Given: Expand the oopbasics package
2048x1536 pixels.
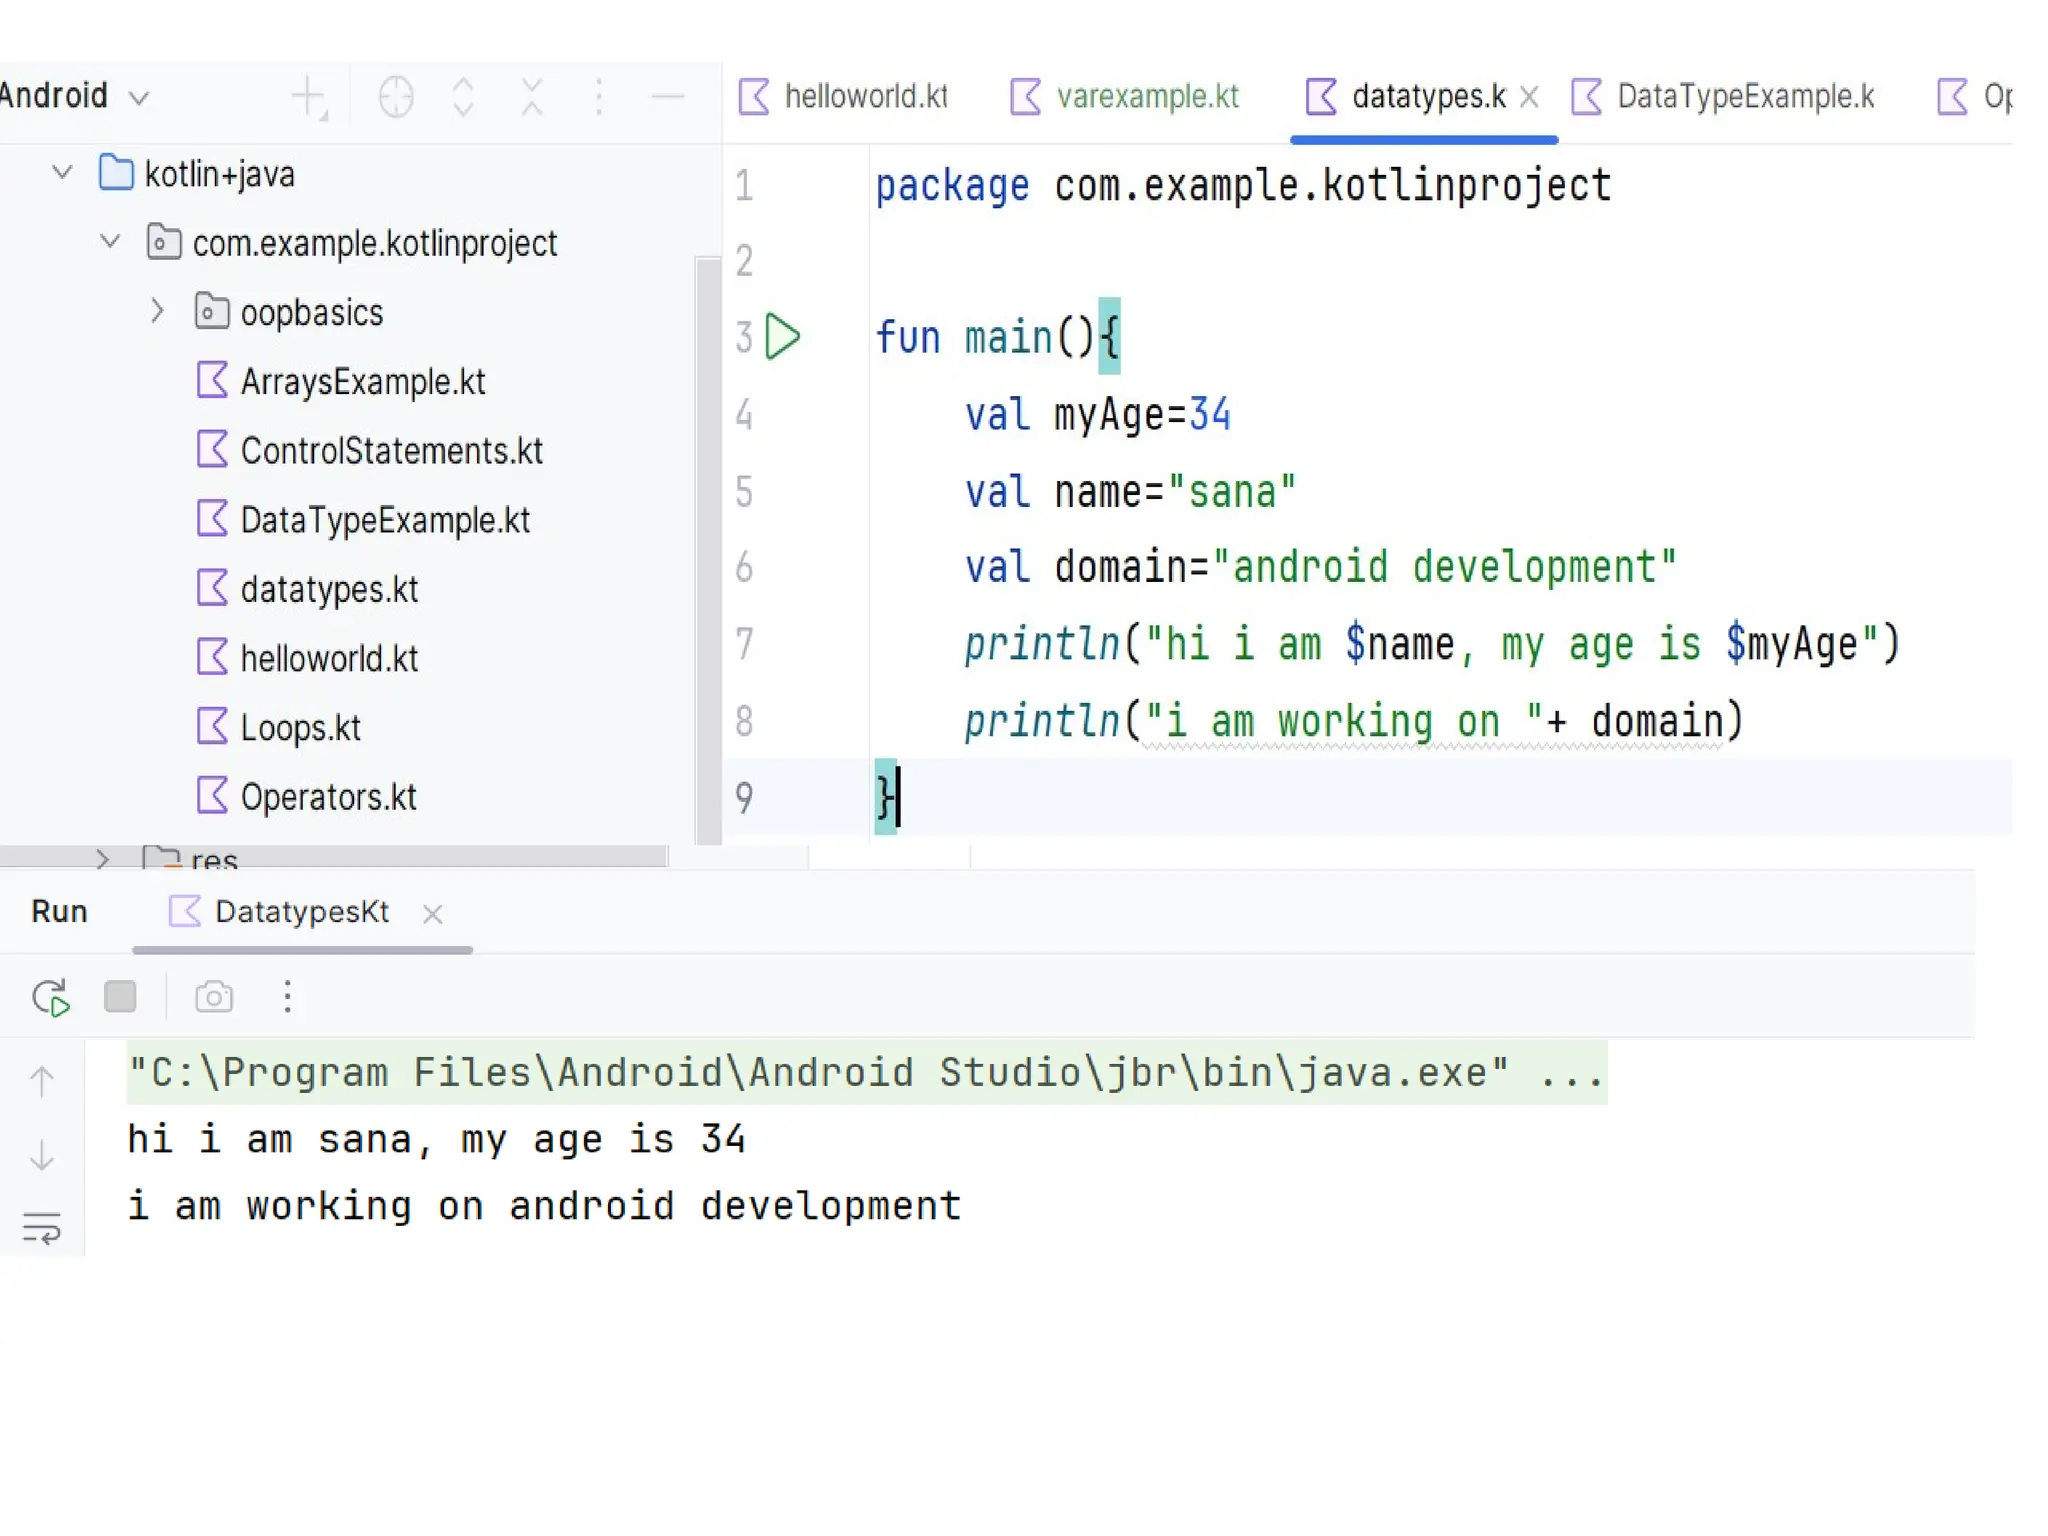Looking at the screenshot, I should tap(157, 311).
